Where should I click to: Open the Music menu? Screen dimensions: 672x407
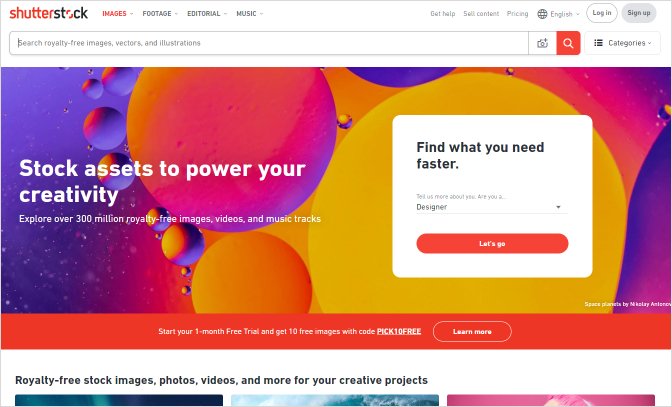pos(249,14)
